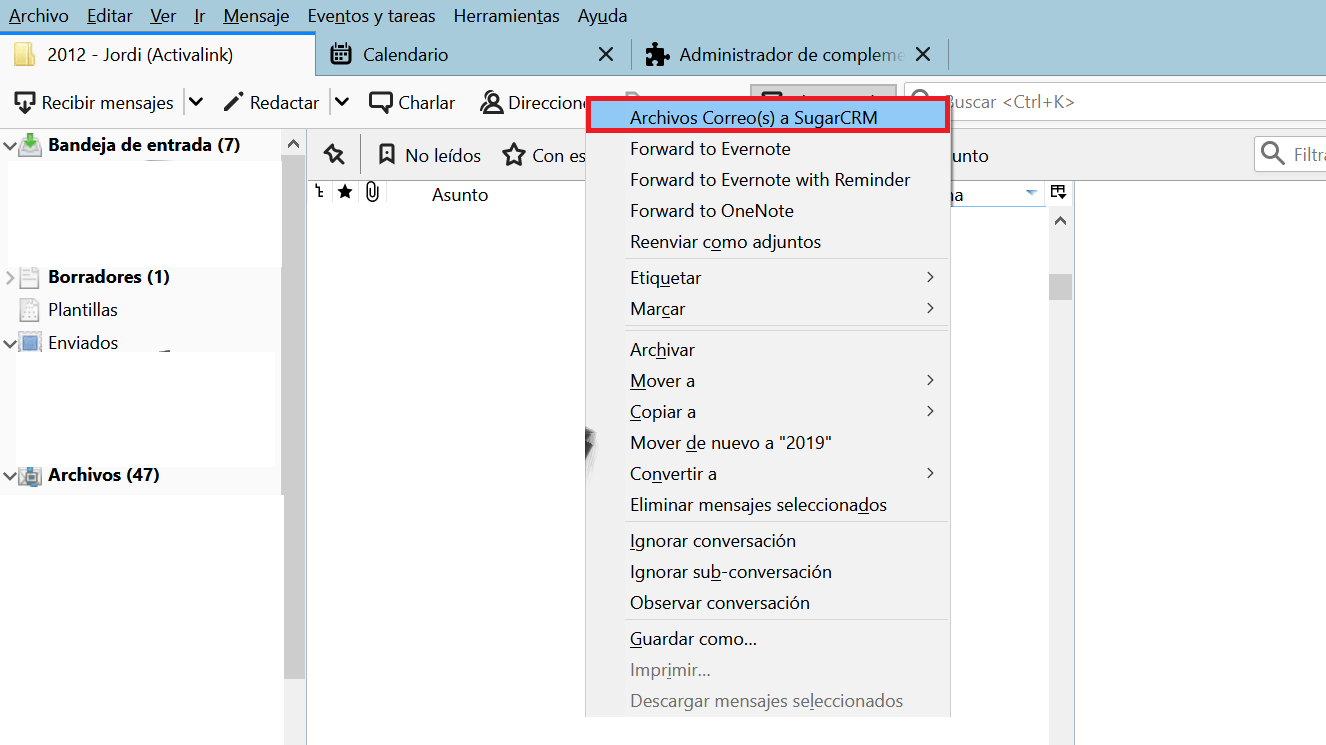Toggle thread view column header

pyautogui.click(x=320, y=192)
